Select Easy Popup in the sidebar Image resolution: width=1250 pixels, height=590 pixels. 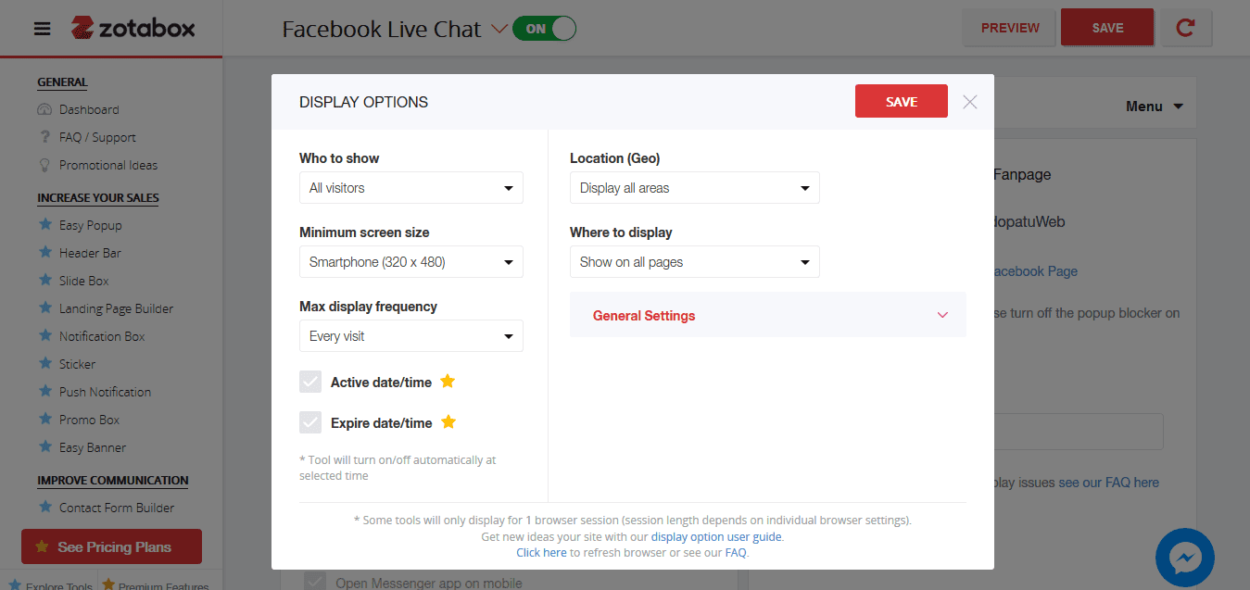click(90, 225)
